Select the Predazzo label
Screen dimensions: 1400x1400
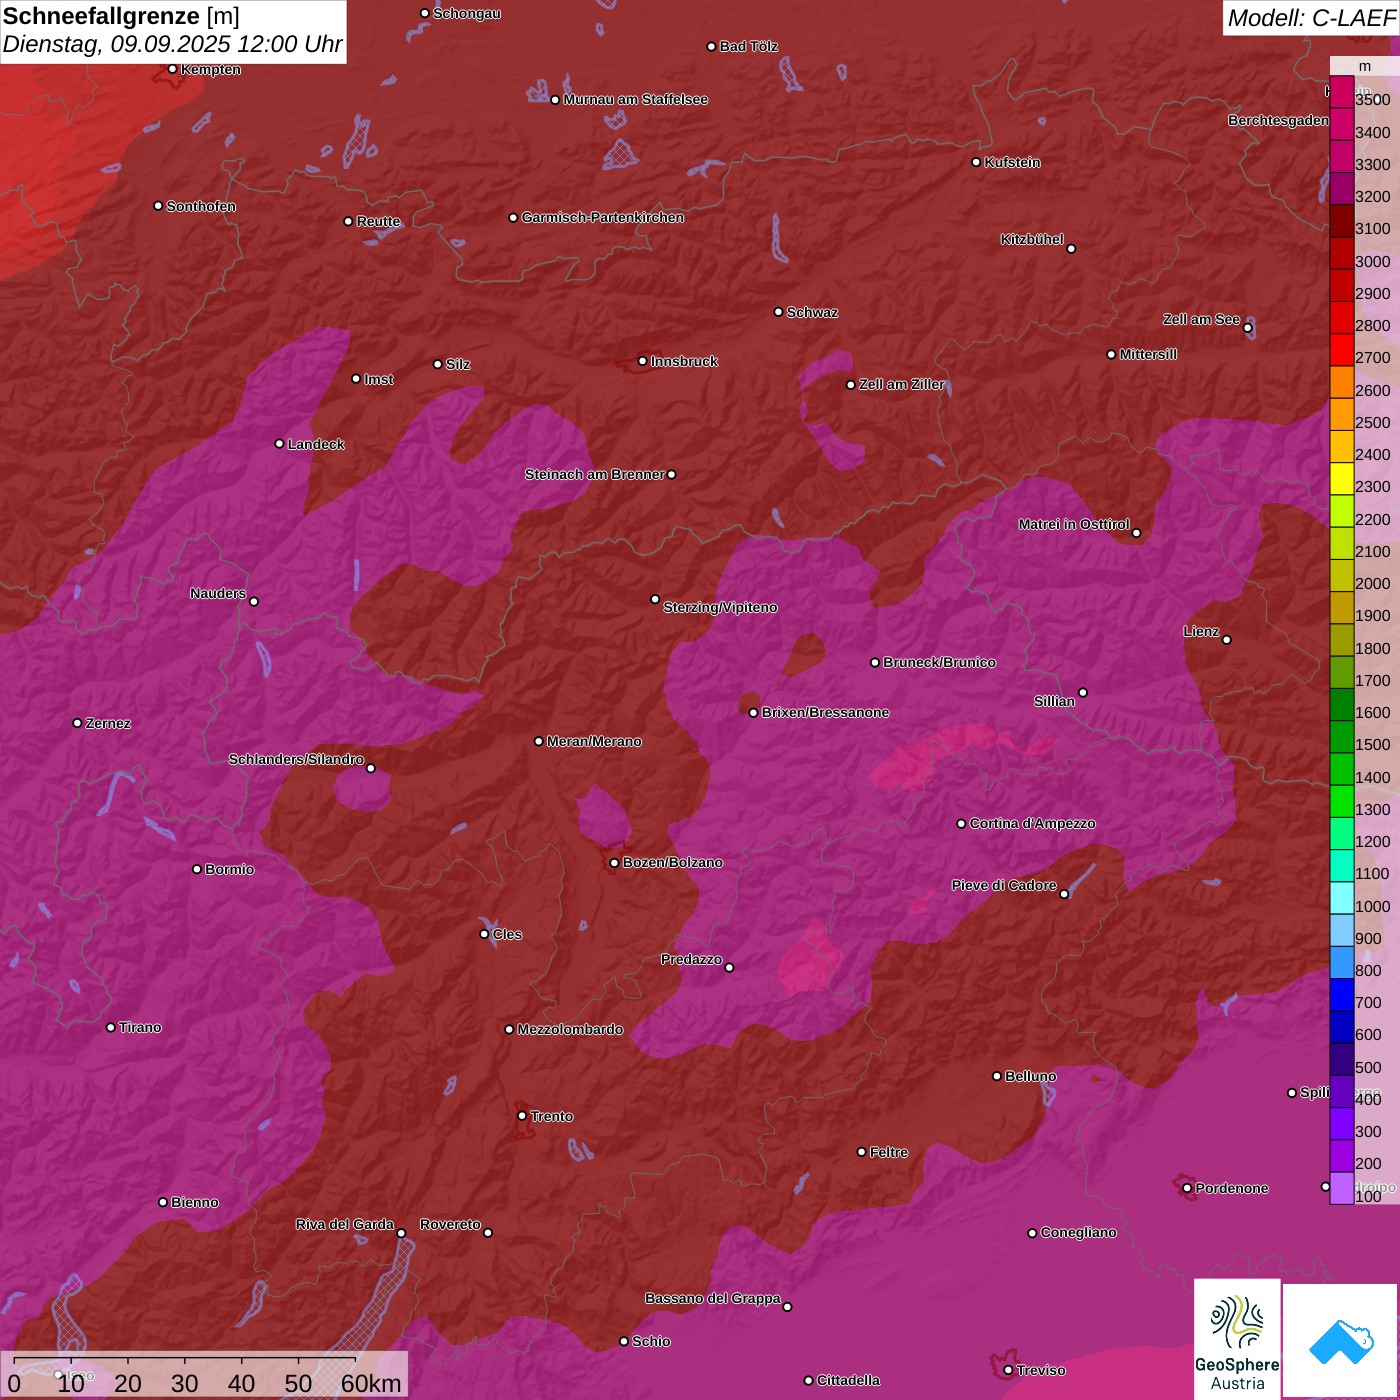coord(691,959)
